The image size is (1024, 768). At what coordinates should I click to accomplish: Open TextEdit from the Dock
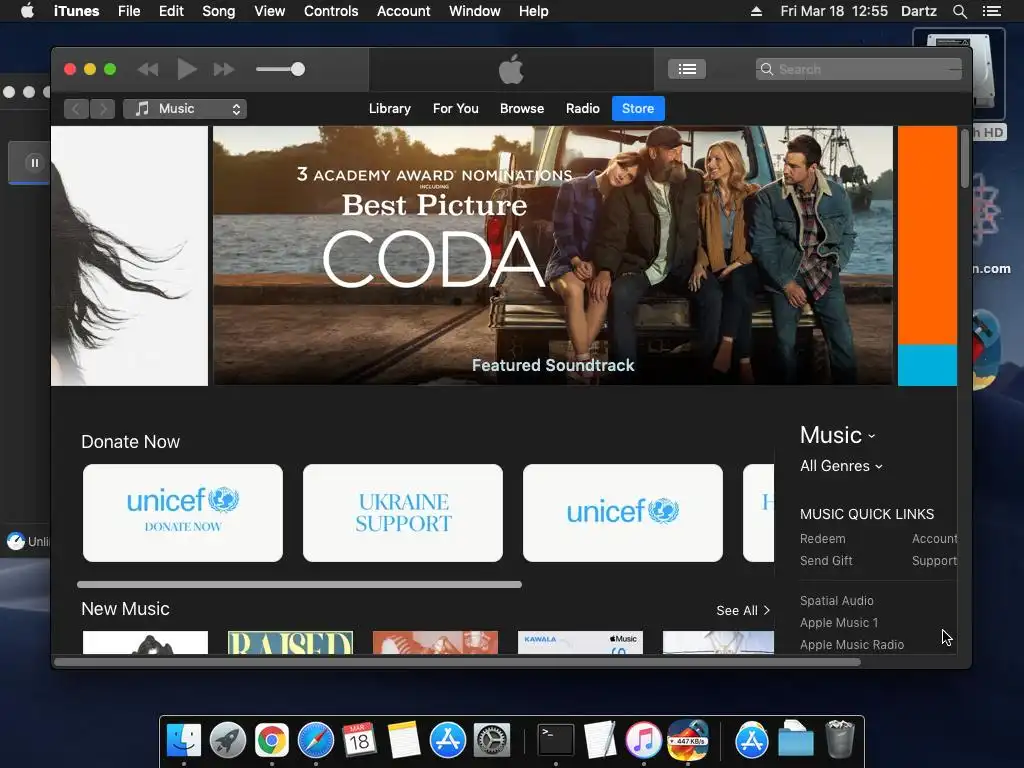pyautogui.click(x=600, y=741)
